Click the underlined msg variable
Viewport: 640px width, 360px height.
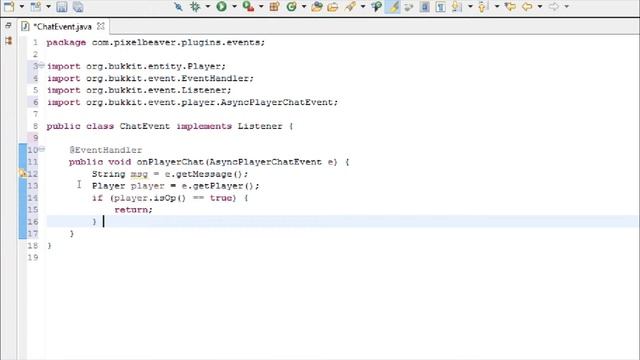pos(139,174)
